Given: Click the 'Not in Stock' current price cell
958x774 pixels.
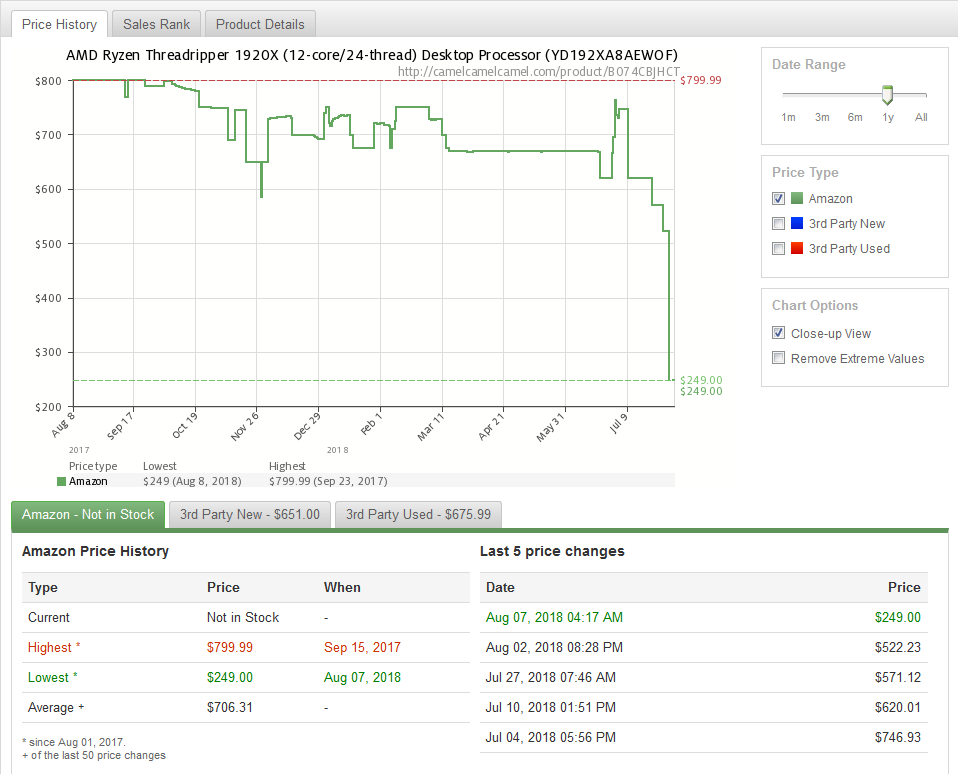Looking at the screenshot, I should 243,618.
